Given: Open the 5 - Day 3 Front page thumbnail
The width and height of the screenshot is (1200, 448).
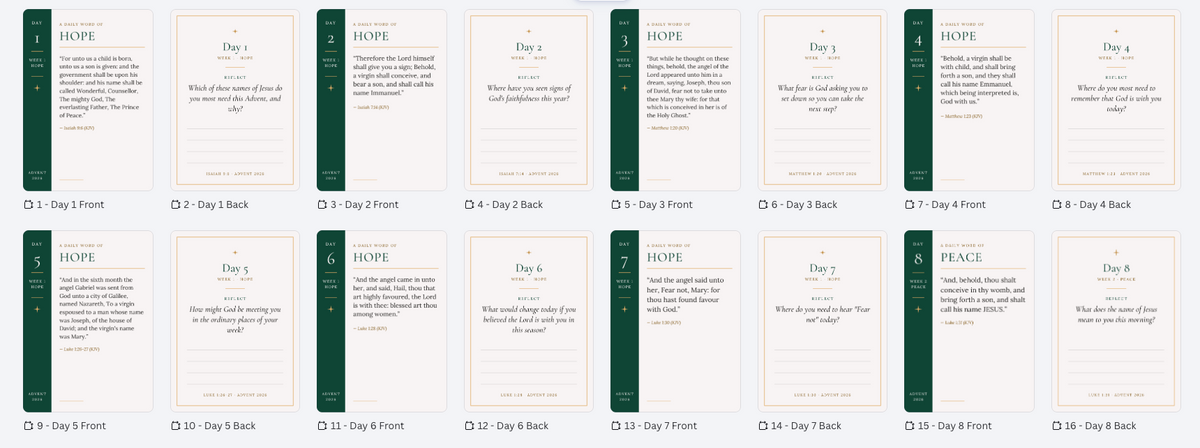Looking at the screenshot, I should [675, 100].
